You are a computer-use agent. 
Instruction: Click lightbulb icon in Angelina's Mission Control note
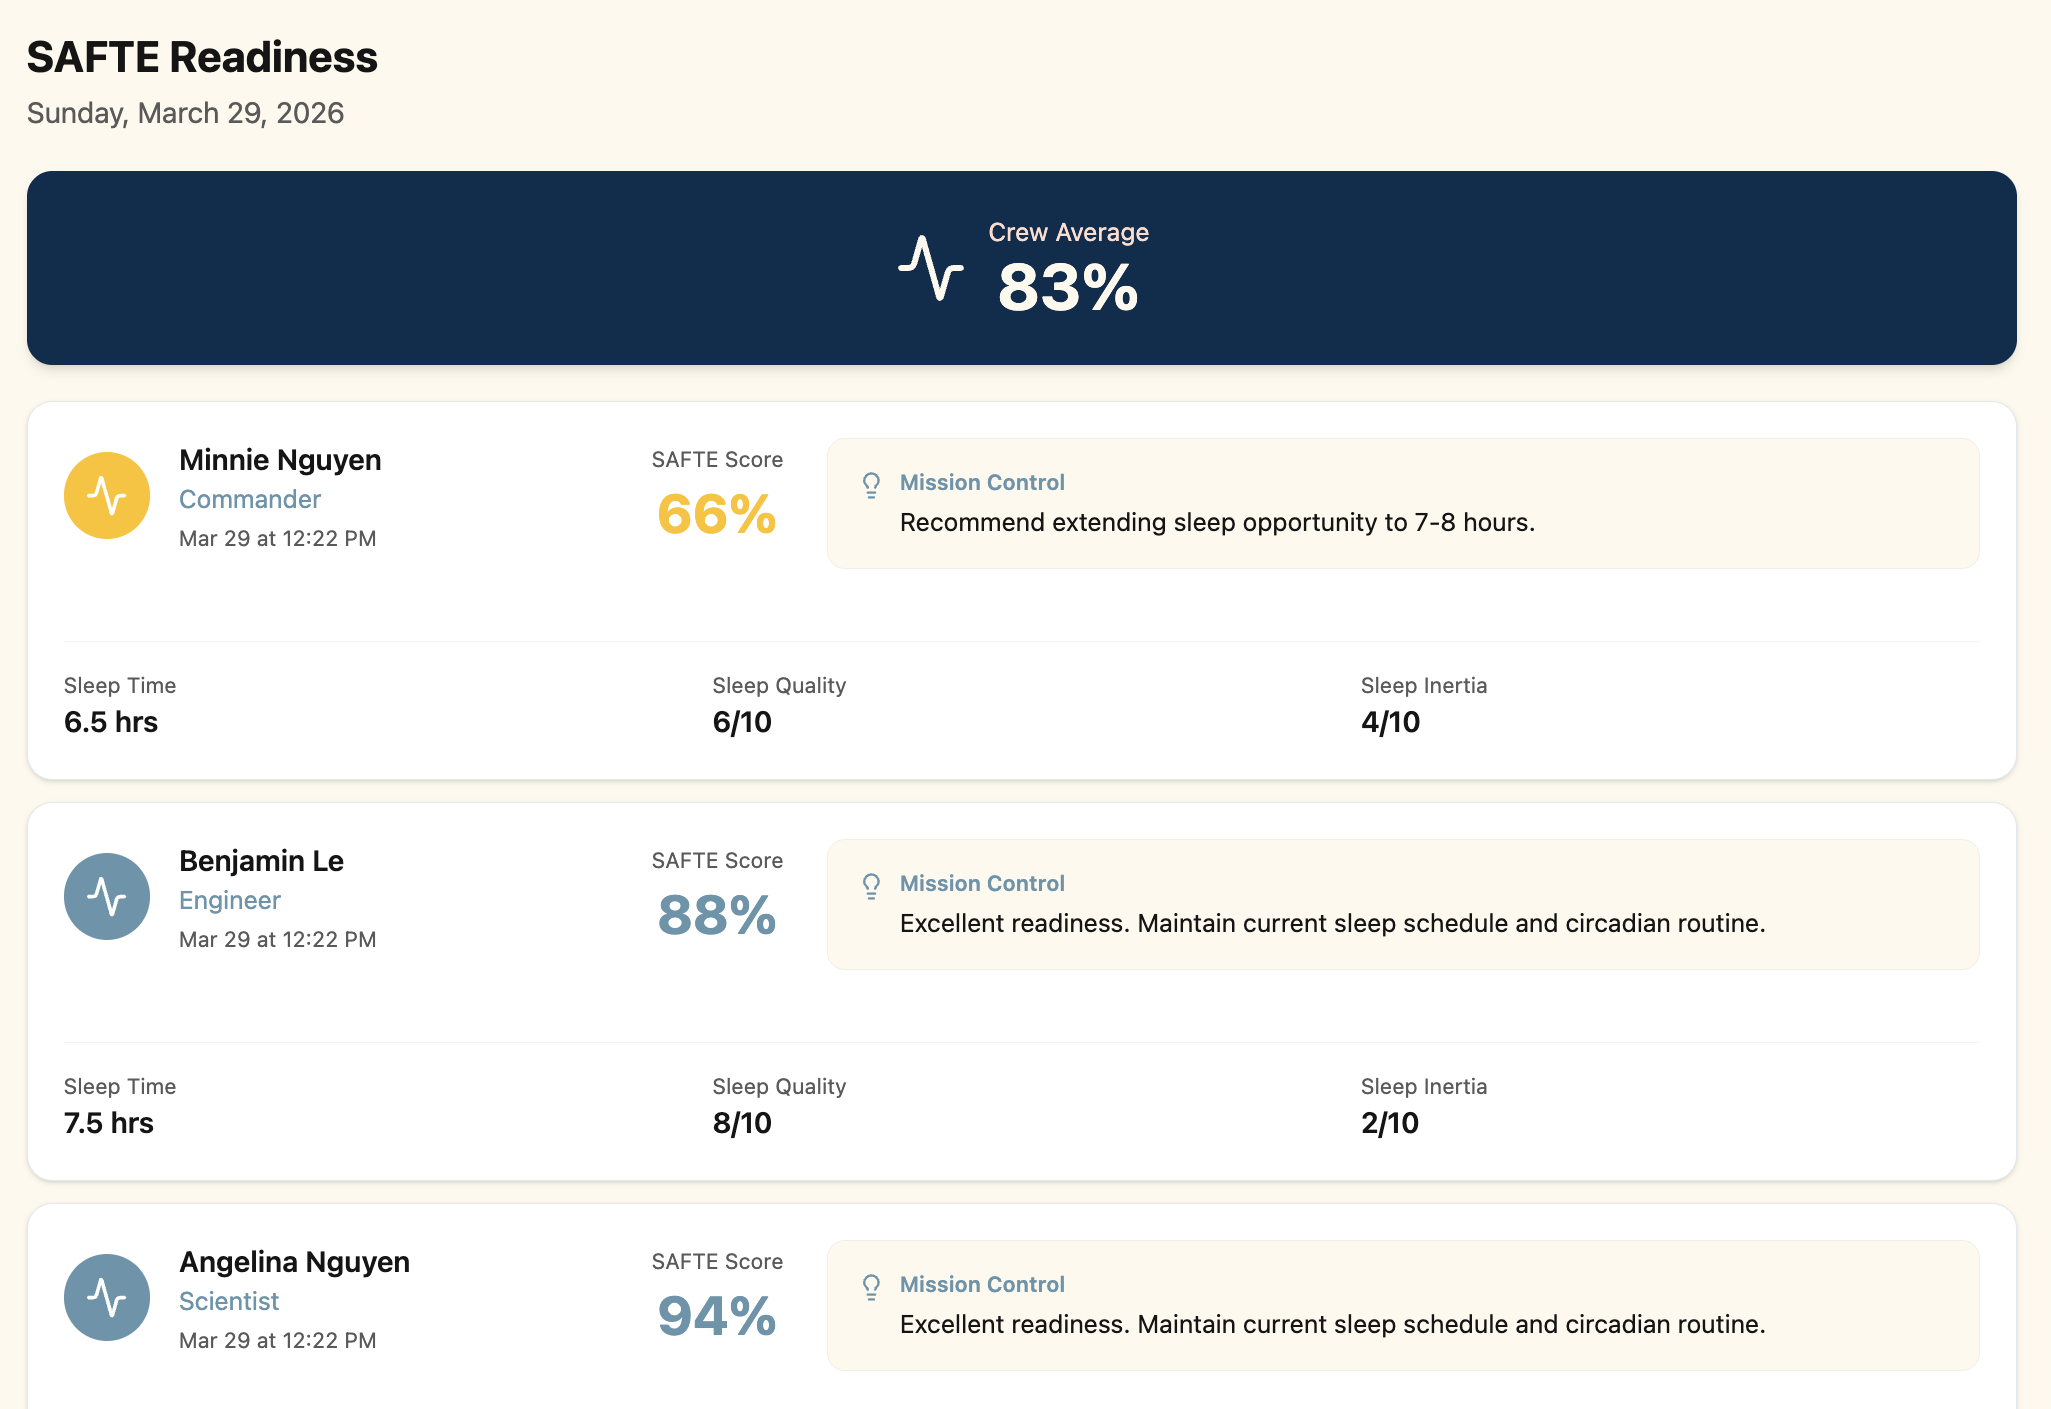click(x=871, y=1287)
